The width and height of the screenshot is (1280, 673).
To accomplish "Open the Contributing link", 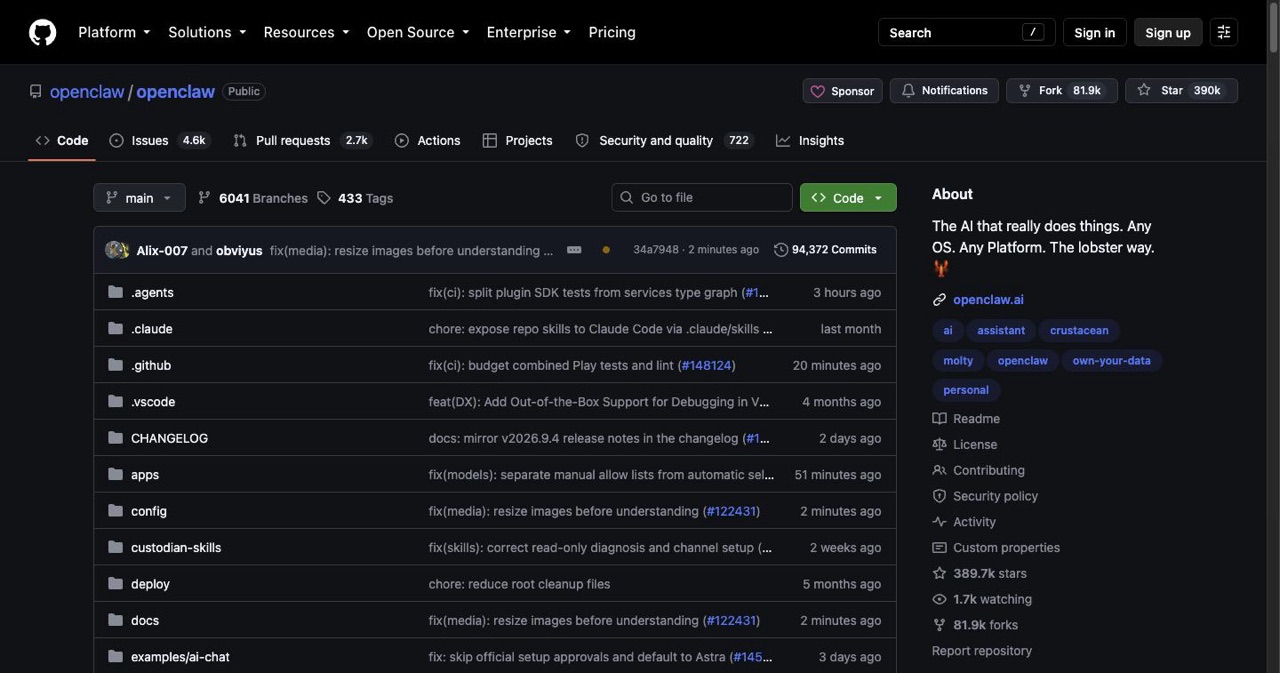I will tap(978, 470).
